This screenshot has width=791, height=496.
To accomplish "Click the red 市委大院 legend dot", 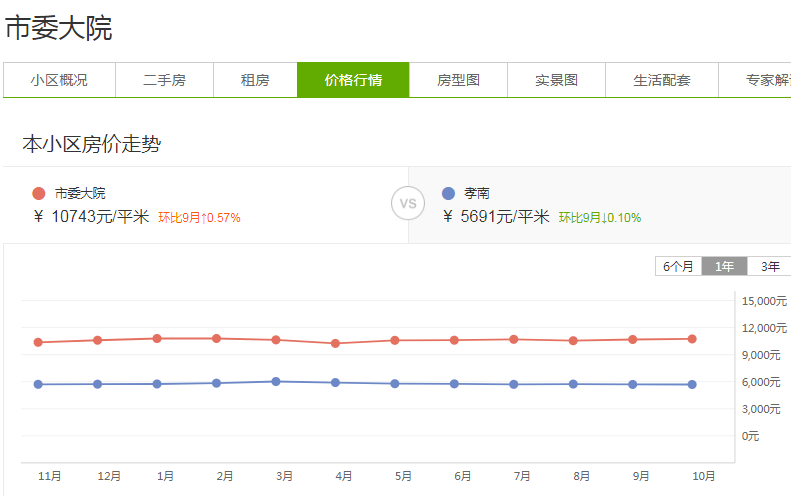I will pyautogui.click(x=39, y=193).
